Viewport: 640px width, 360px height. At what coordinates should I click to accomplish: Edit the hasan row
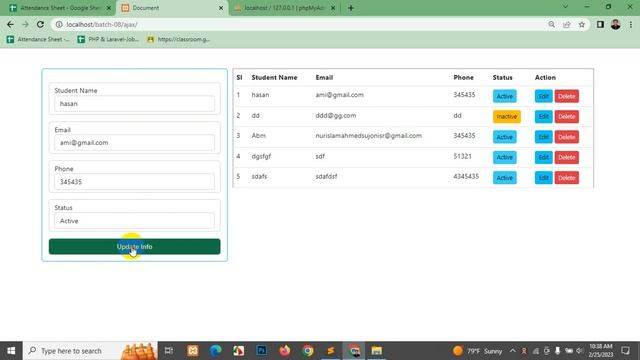pos(544,96)
